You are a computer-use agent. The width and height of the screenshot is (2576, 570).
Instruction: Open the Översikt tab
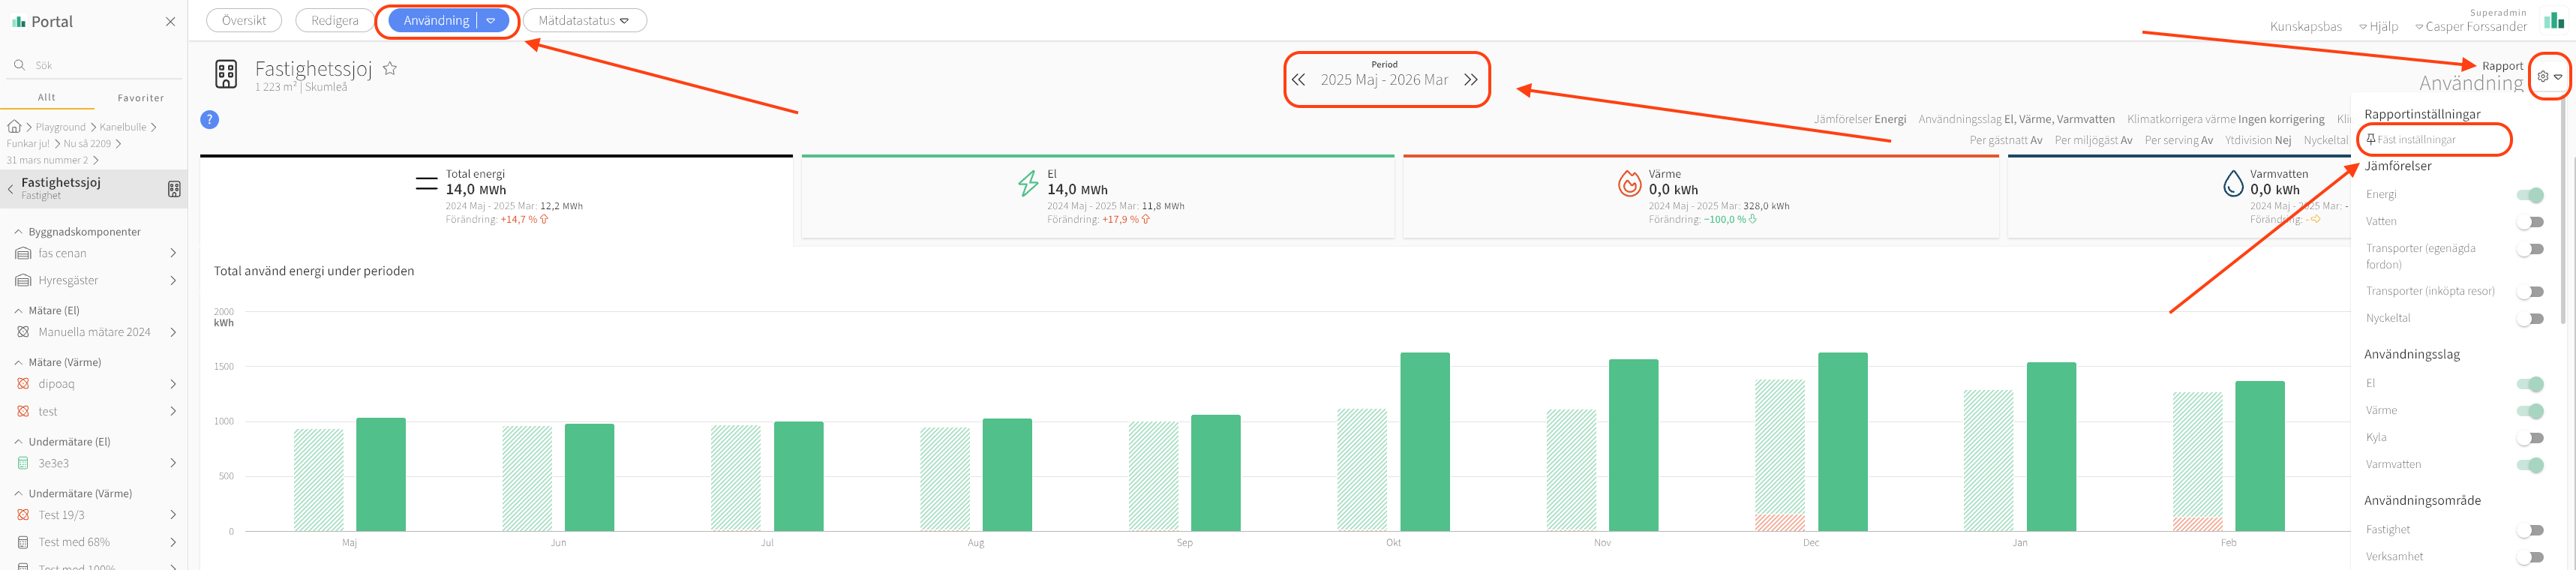click(x=244, y=21)
